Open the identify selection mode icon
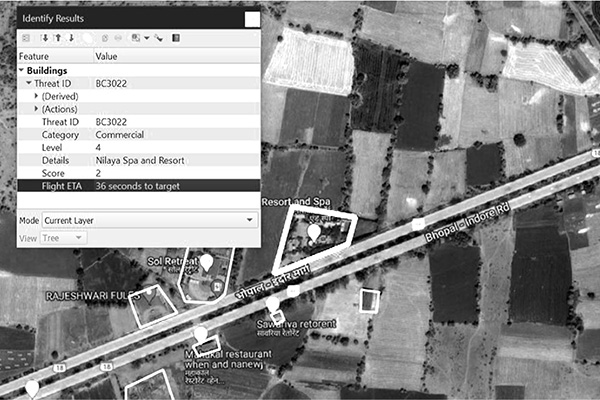Screen dimensions: 600x400 (137, 38)
